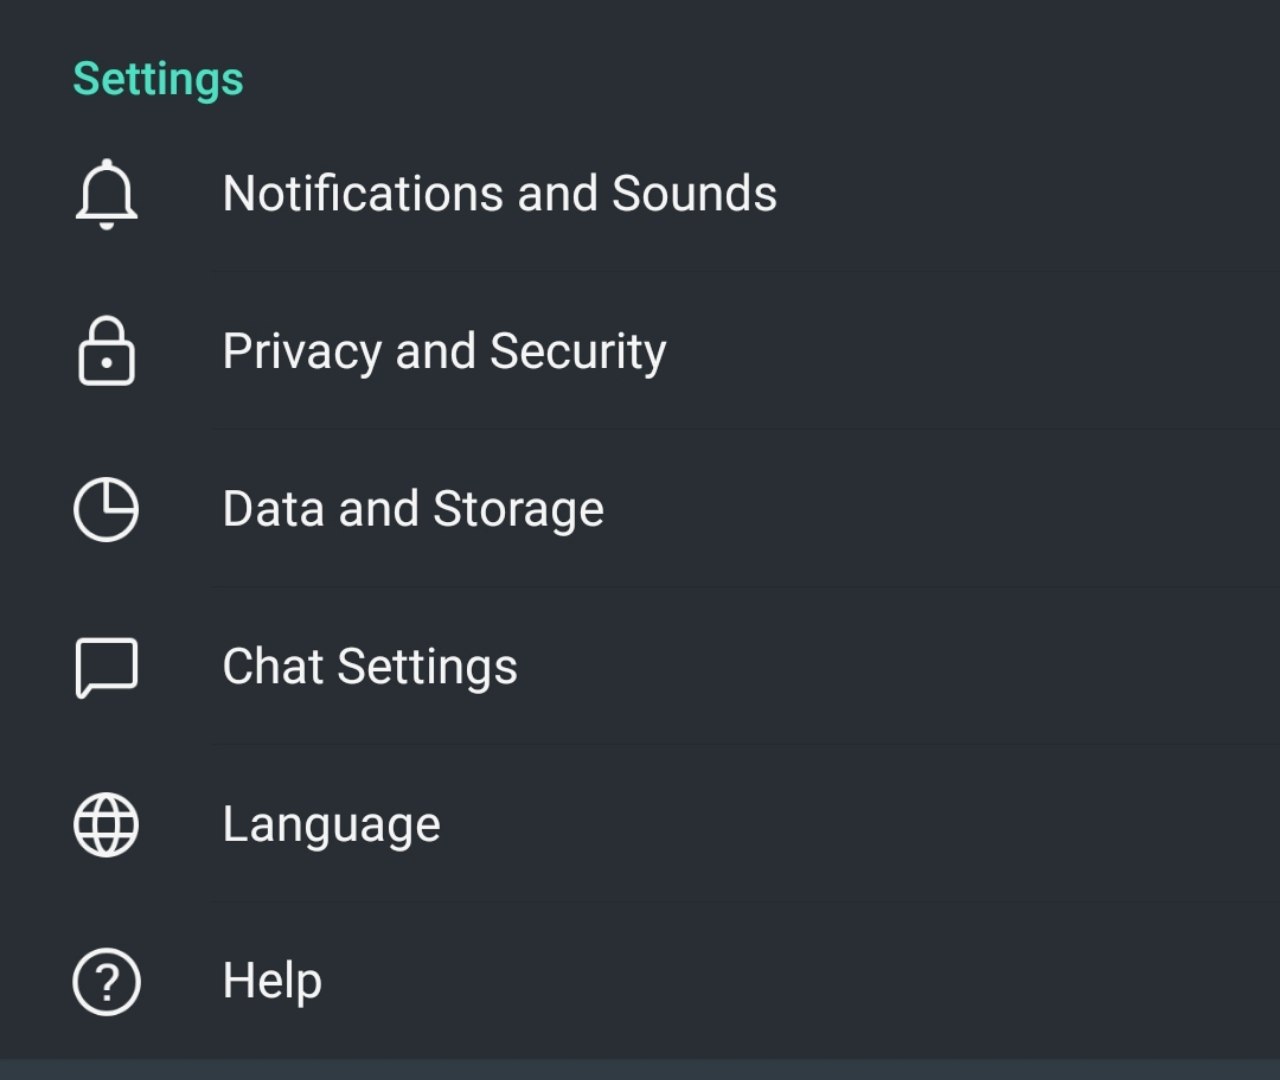Tap the blank space right of Help
Viewport: 1280px width, 1080px height.
tap(800, 981)
